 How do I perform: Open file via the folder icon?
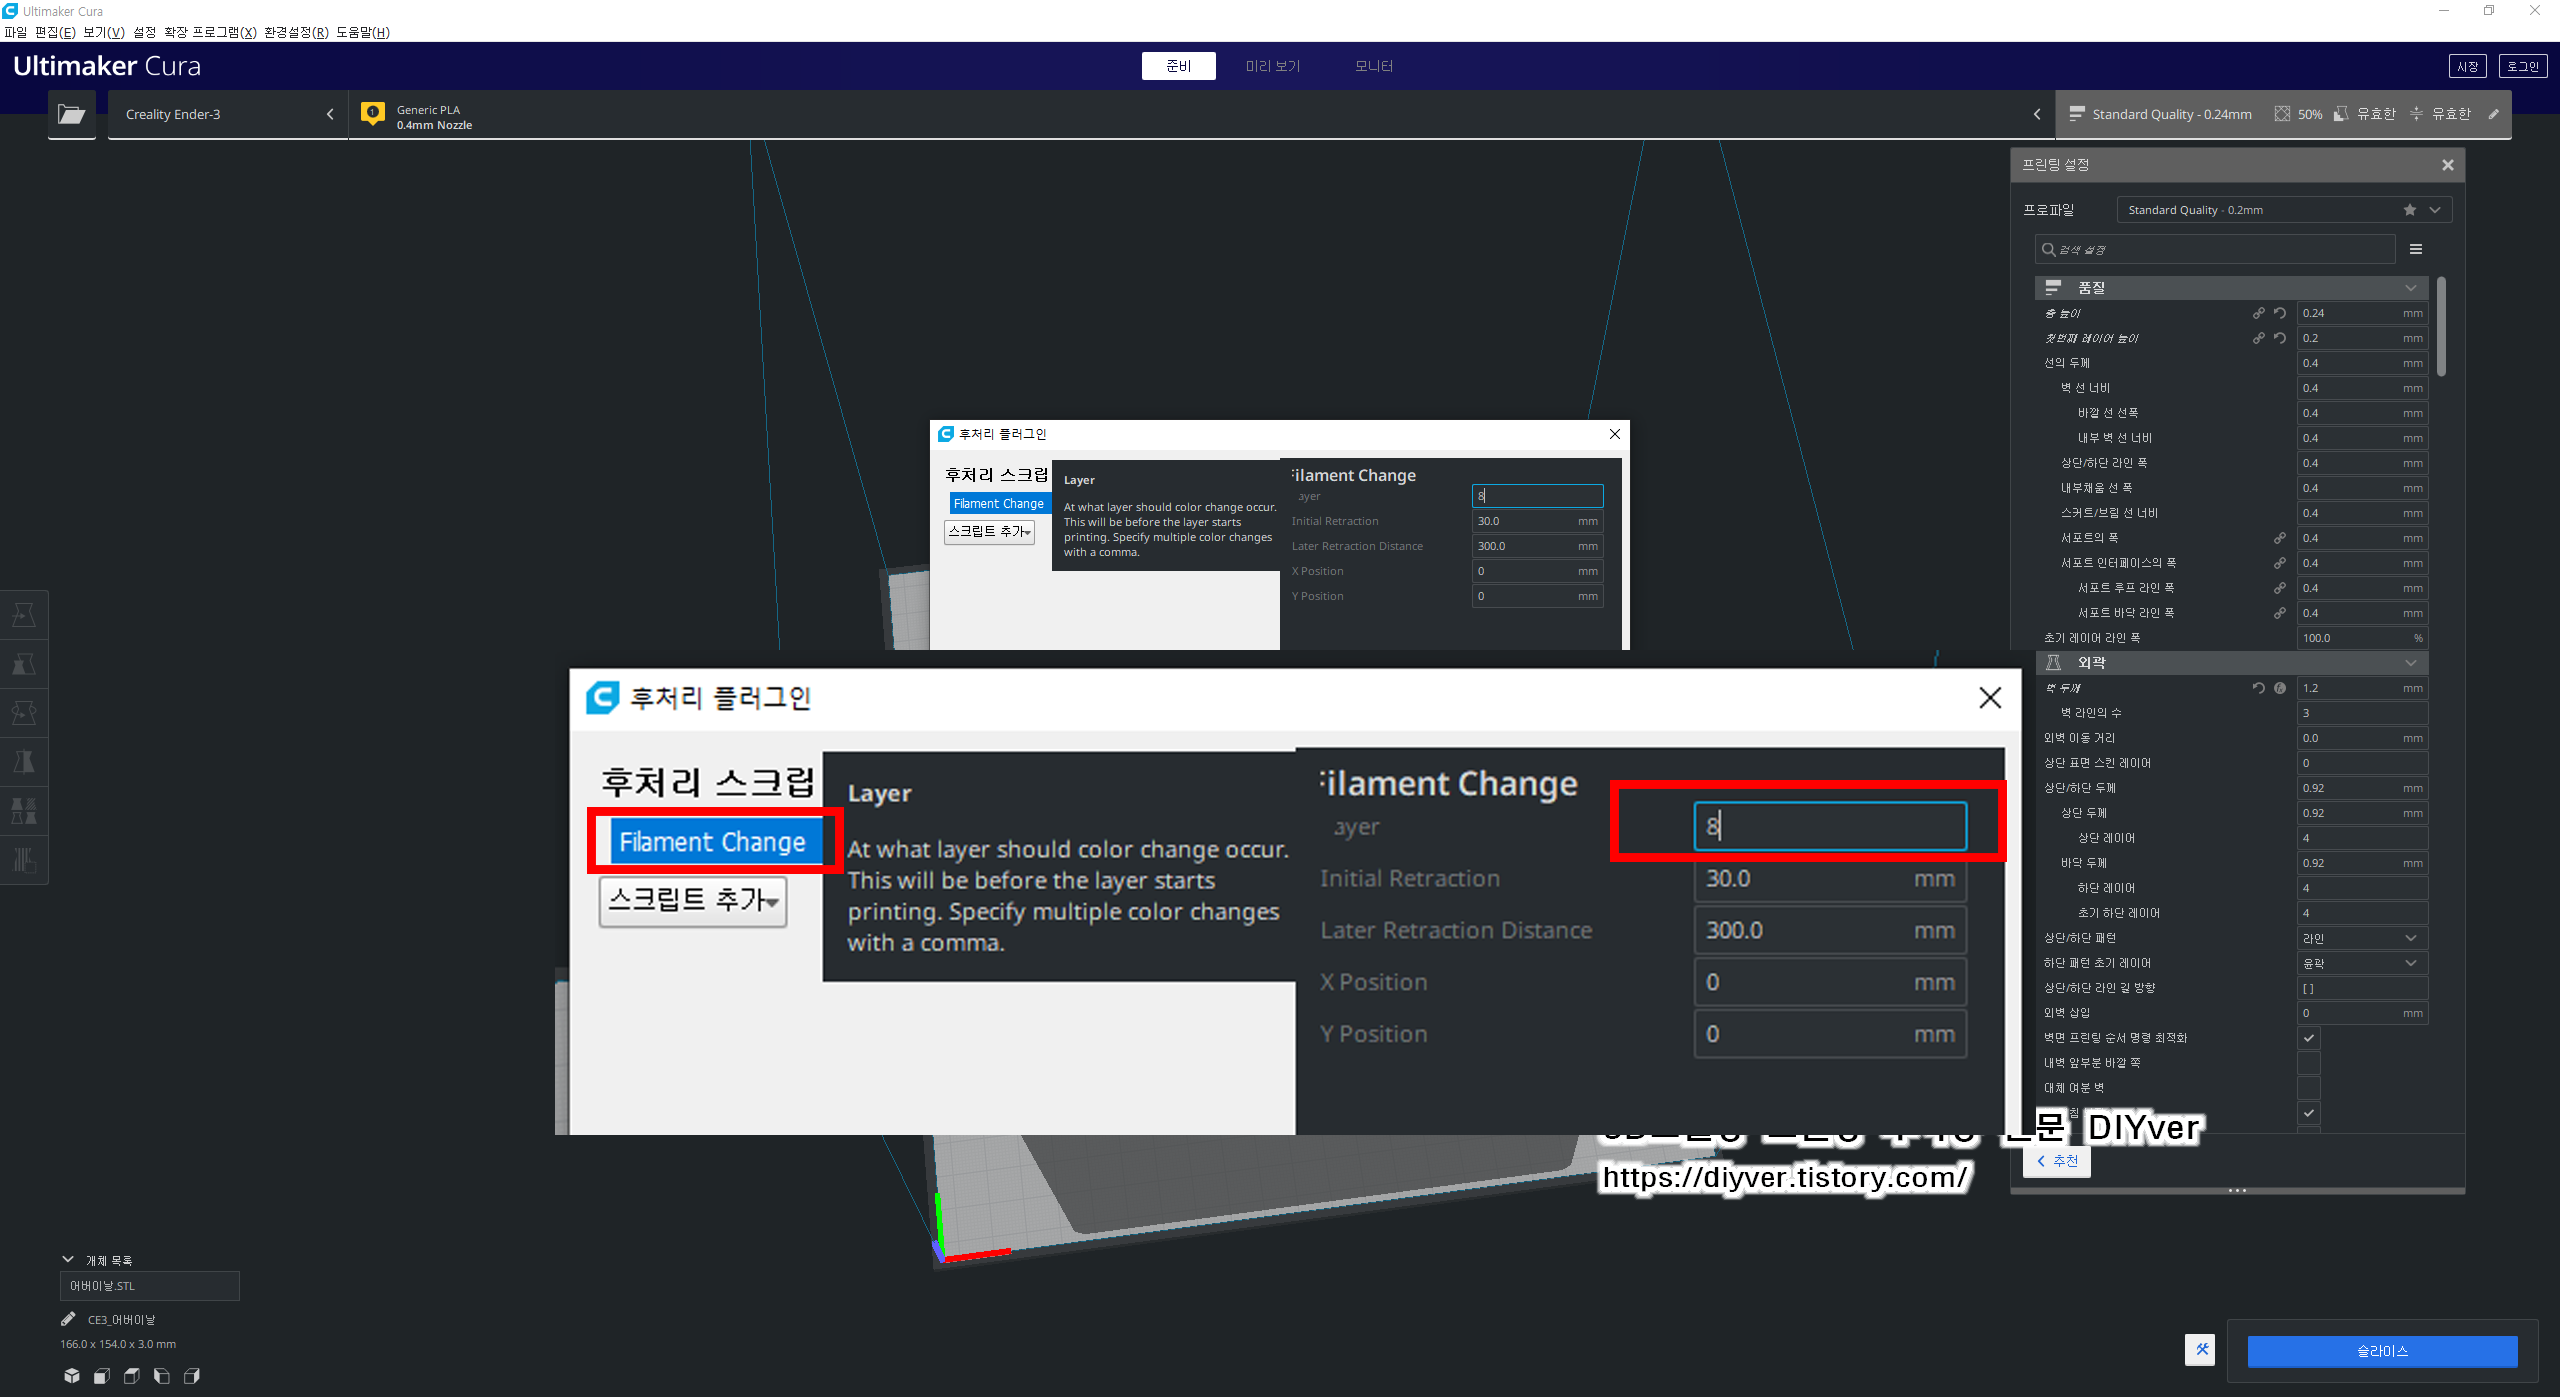coord(71,114)
